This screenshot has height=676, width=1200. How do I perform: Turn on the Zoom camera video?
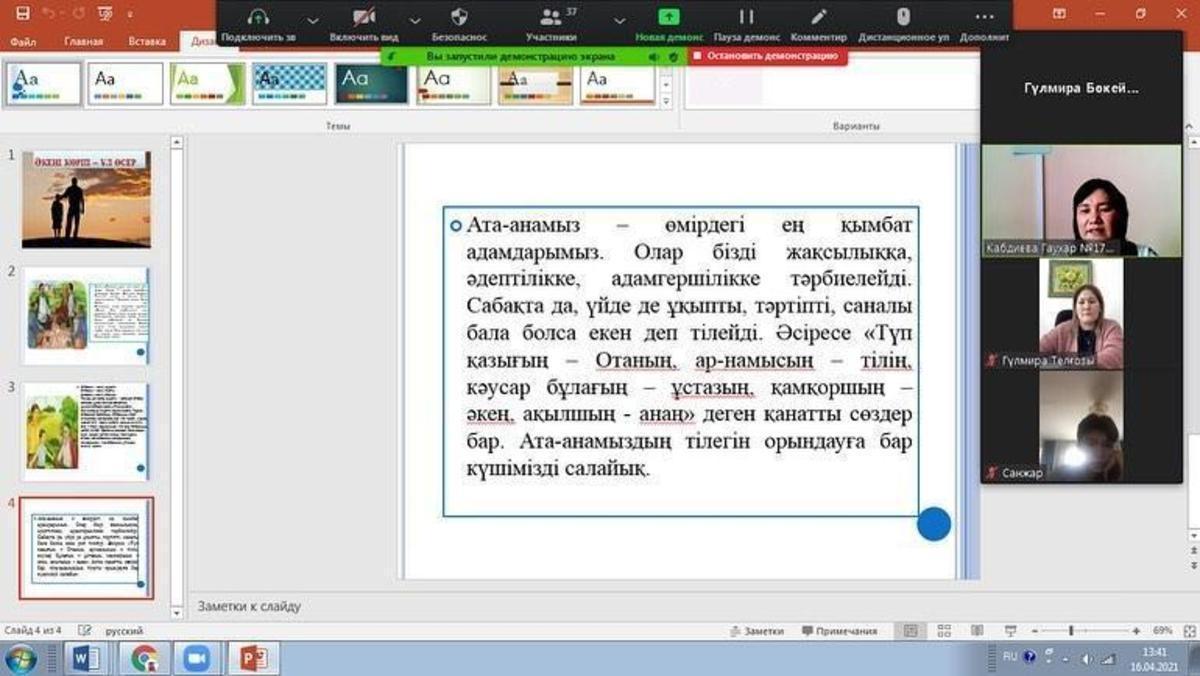tap(364, 18)
